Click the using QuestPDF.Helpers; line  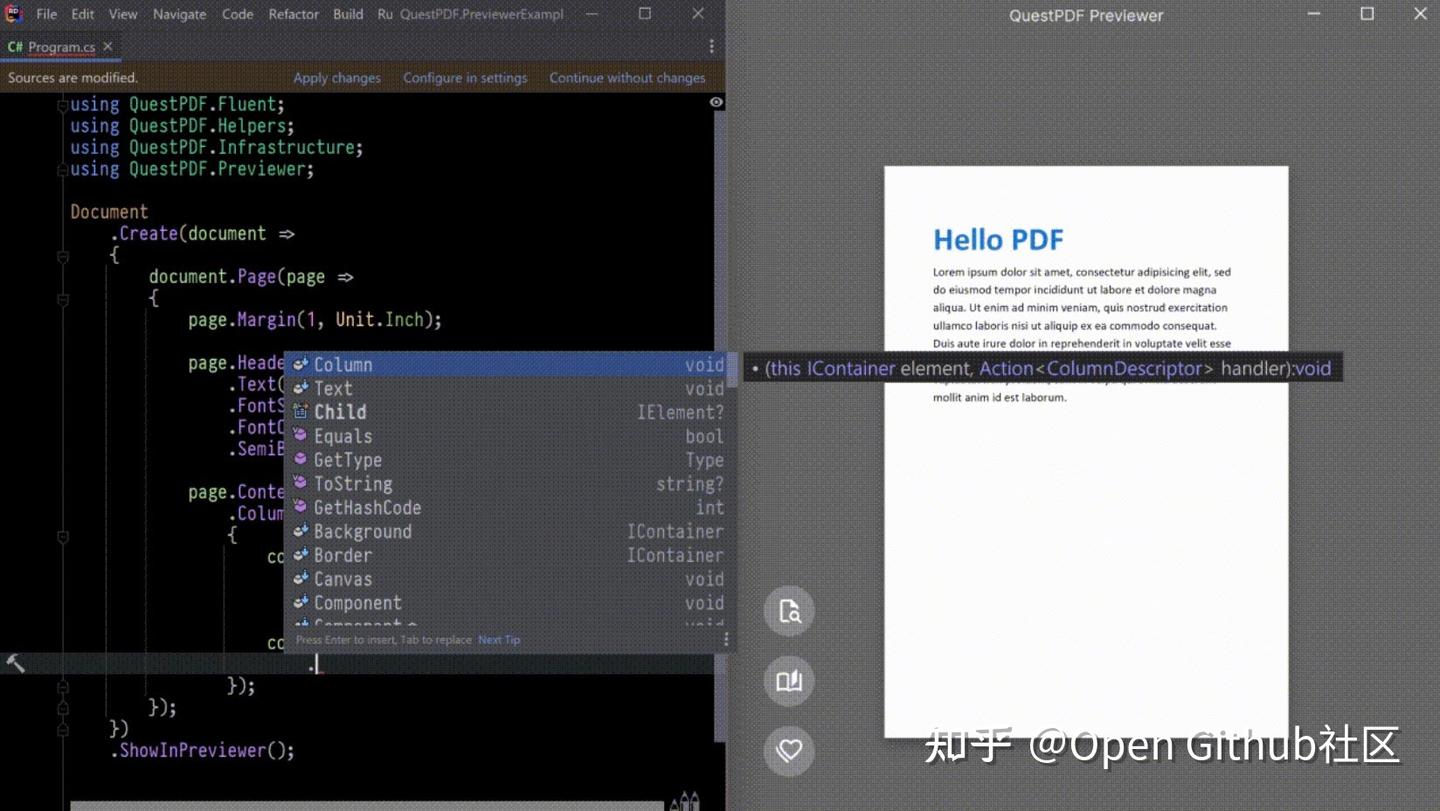pyautogui.click(x=182, y=126)
